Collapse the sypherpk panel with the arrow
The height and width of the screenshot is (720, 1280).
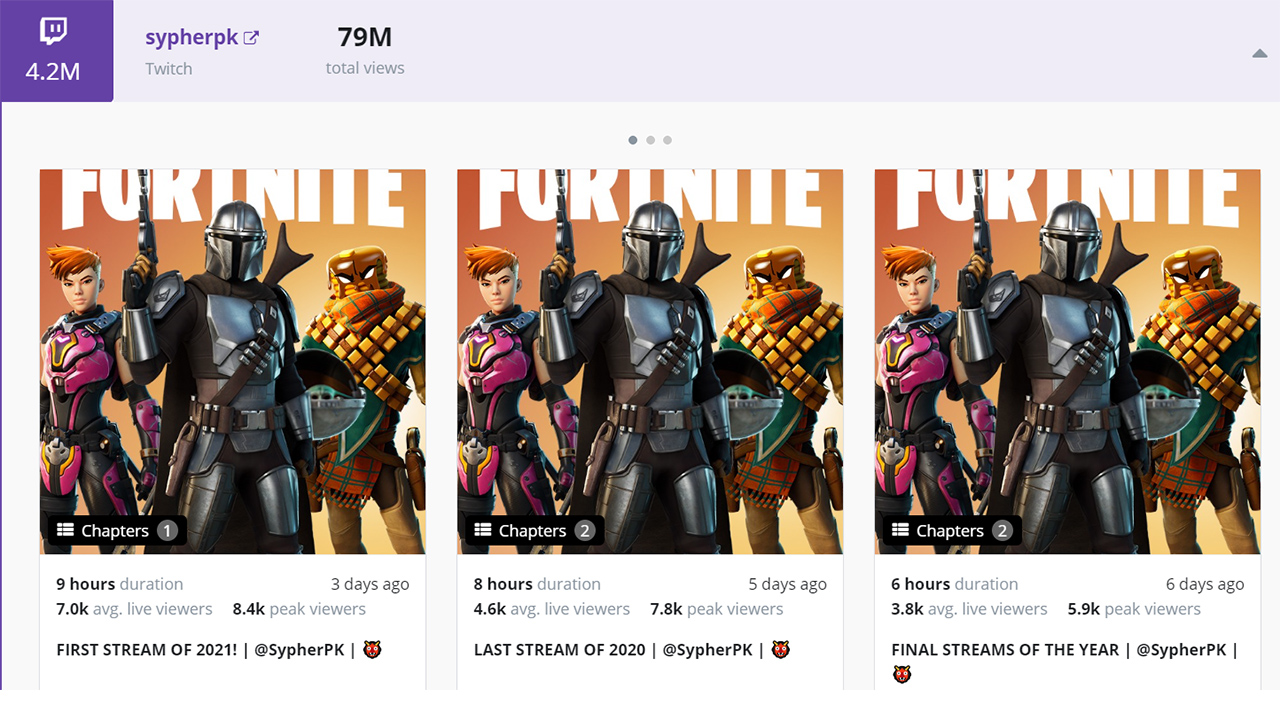click(1259, 54)
